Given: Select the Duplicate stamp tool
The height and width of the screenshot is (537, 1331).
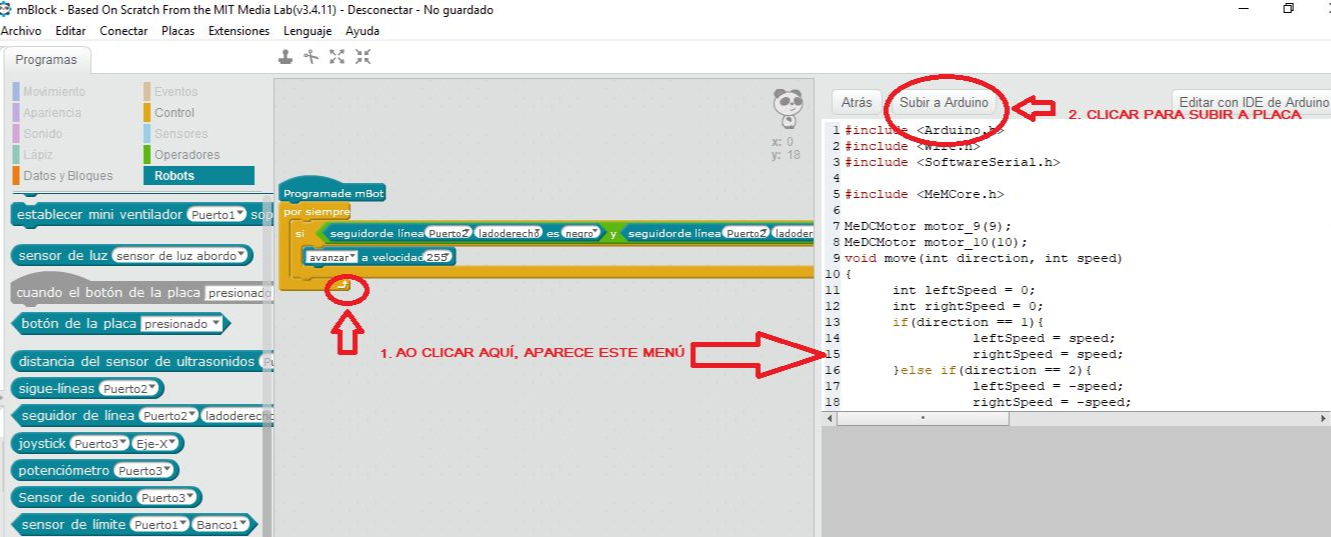Looking at the screenshot, I should [x=285, y=57].
